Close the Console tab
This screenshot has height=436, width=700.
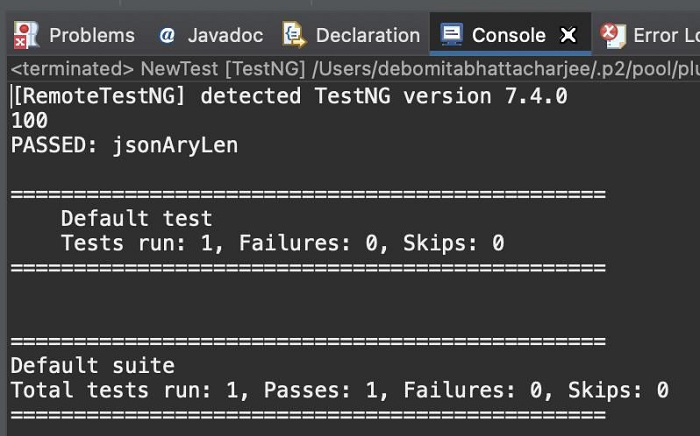[568, 36]
